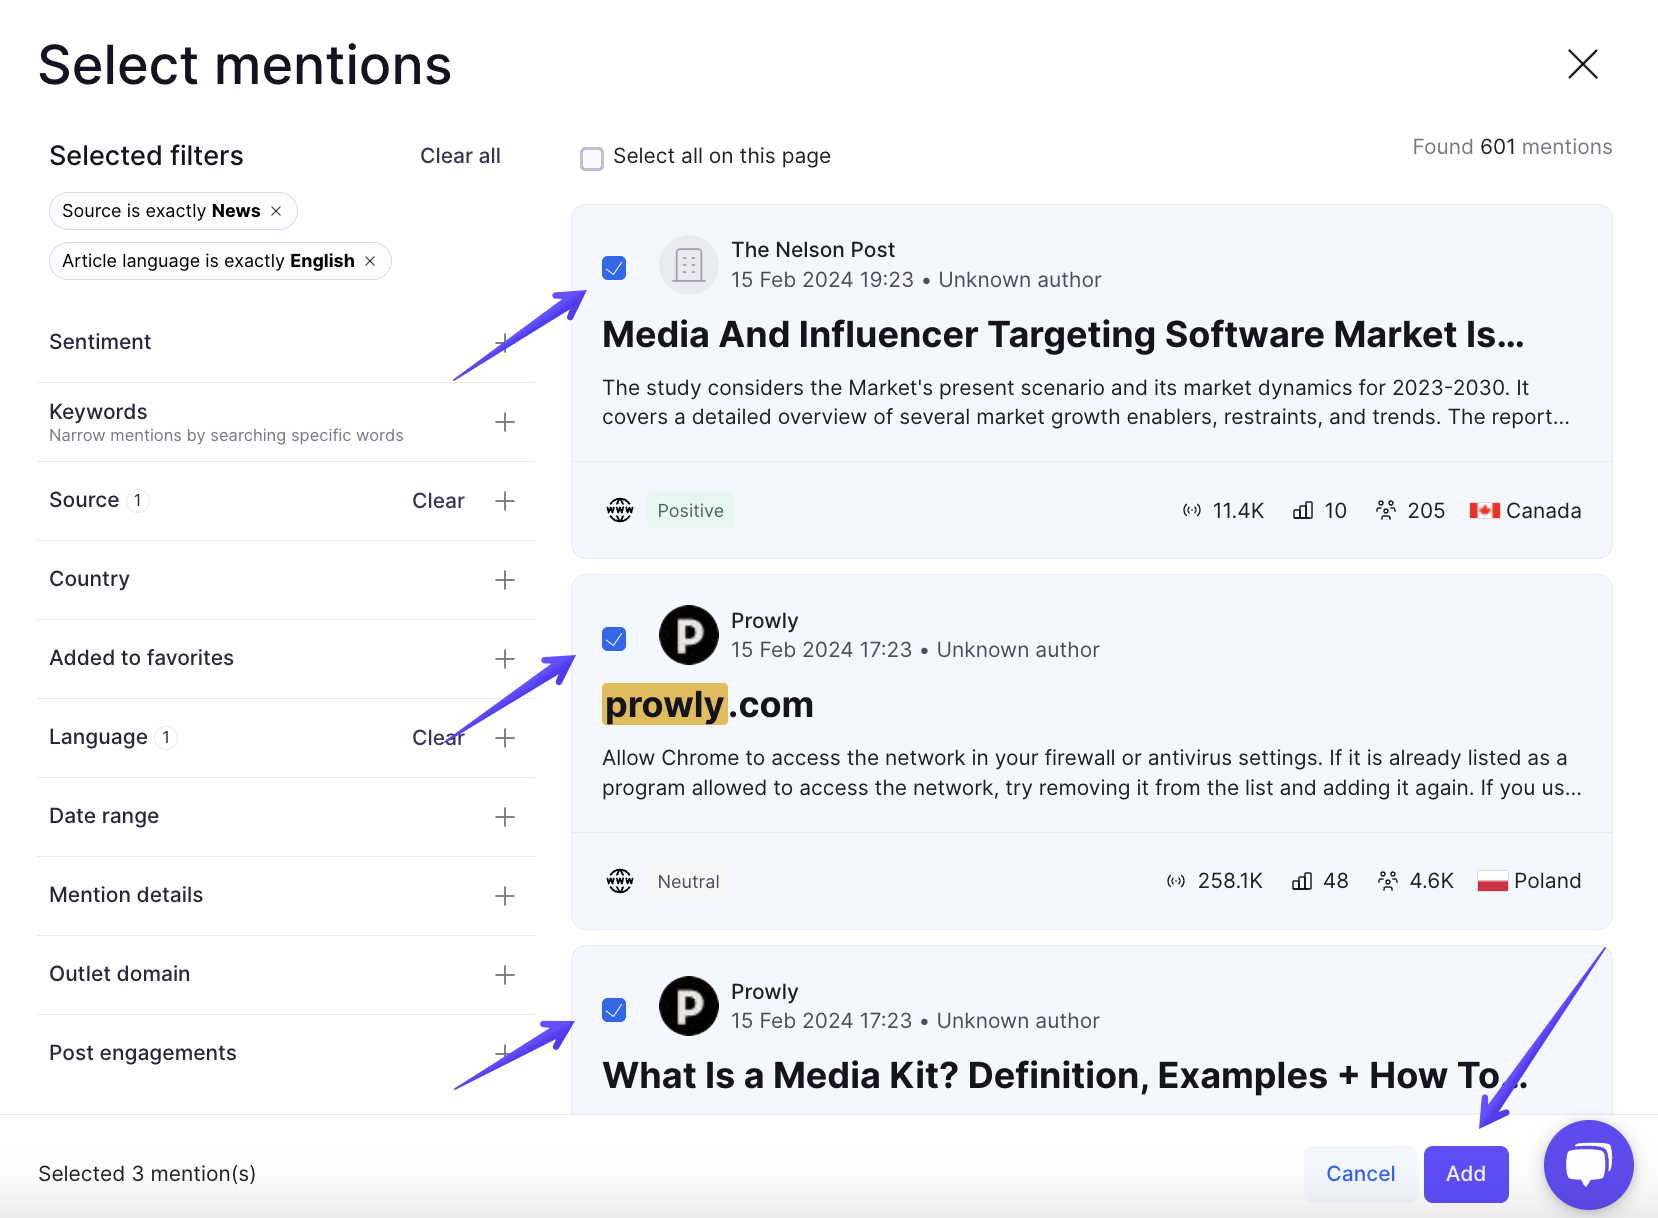Open the chat support bubble
This screenshot has width=1658, height=1218.
pos(1588,1165)
